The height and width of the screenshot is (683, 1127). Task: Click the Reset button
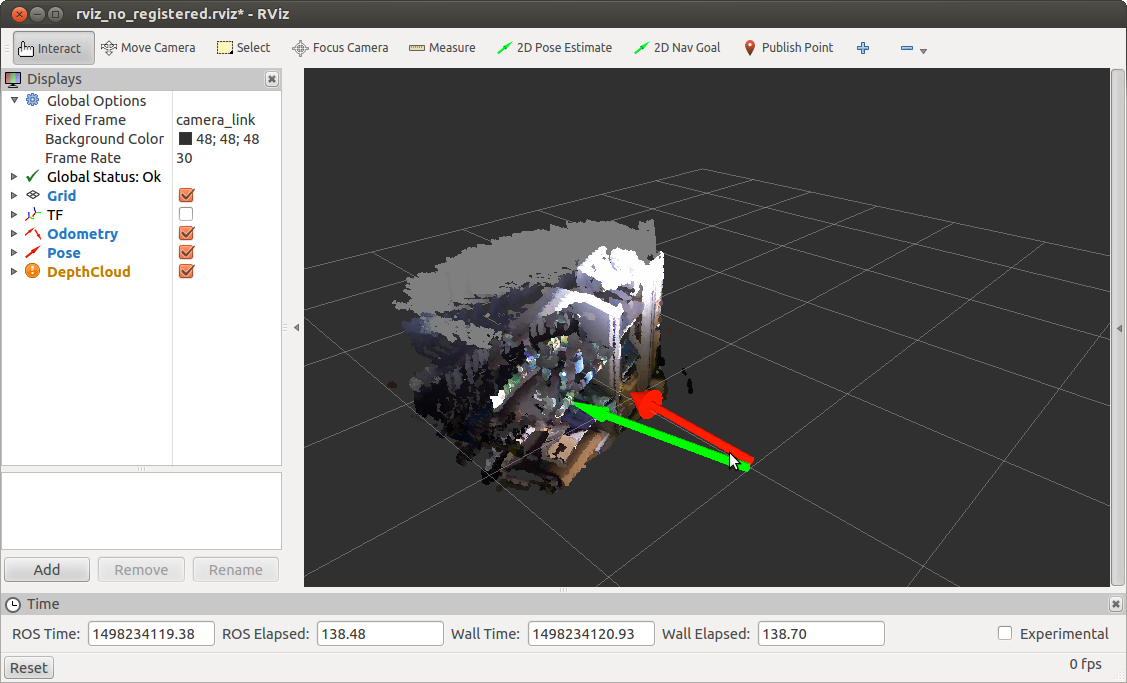(x=29, y=667)
